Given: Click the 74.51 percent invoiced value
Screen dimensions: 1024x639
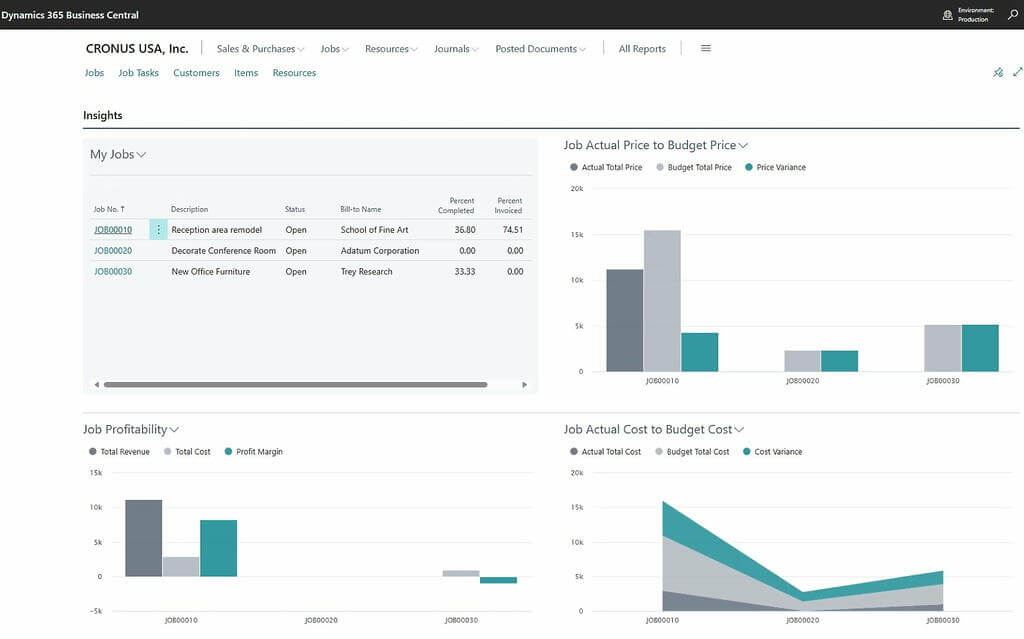Looking at the screenshot, I should (513, 230).
